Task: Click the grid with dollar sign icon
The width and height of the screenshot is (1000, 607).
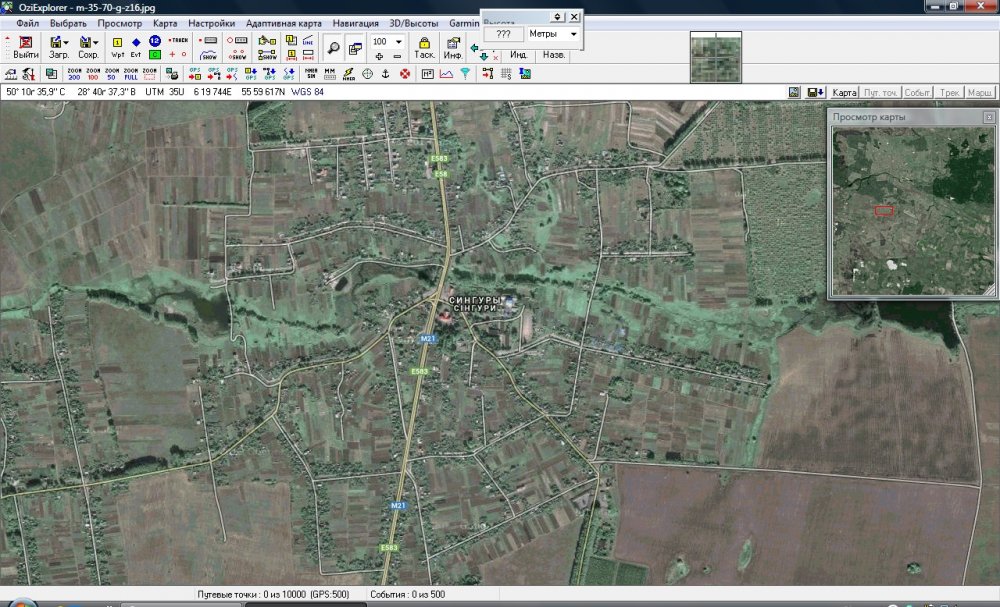Action: (x=506, y=74)
